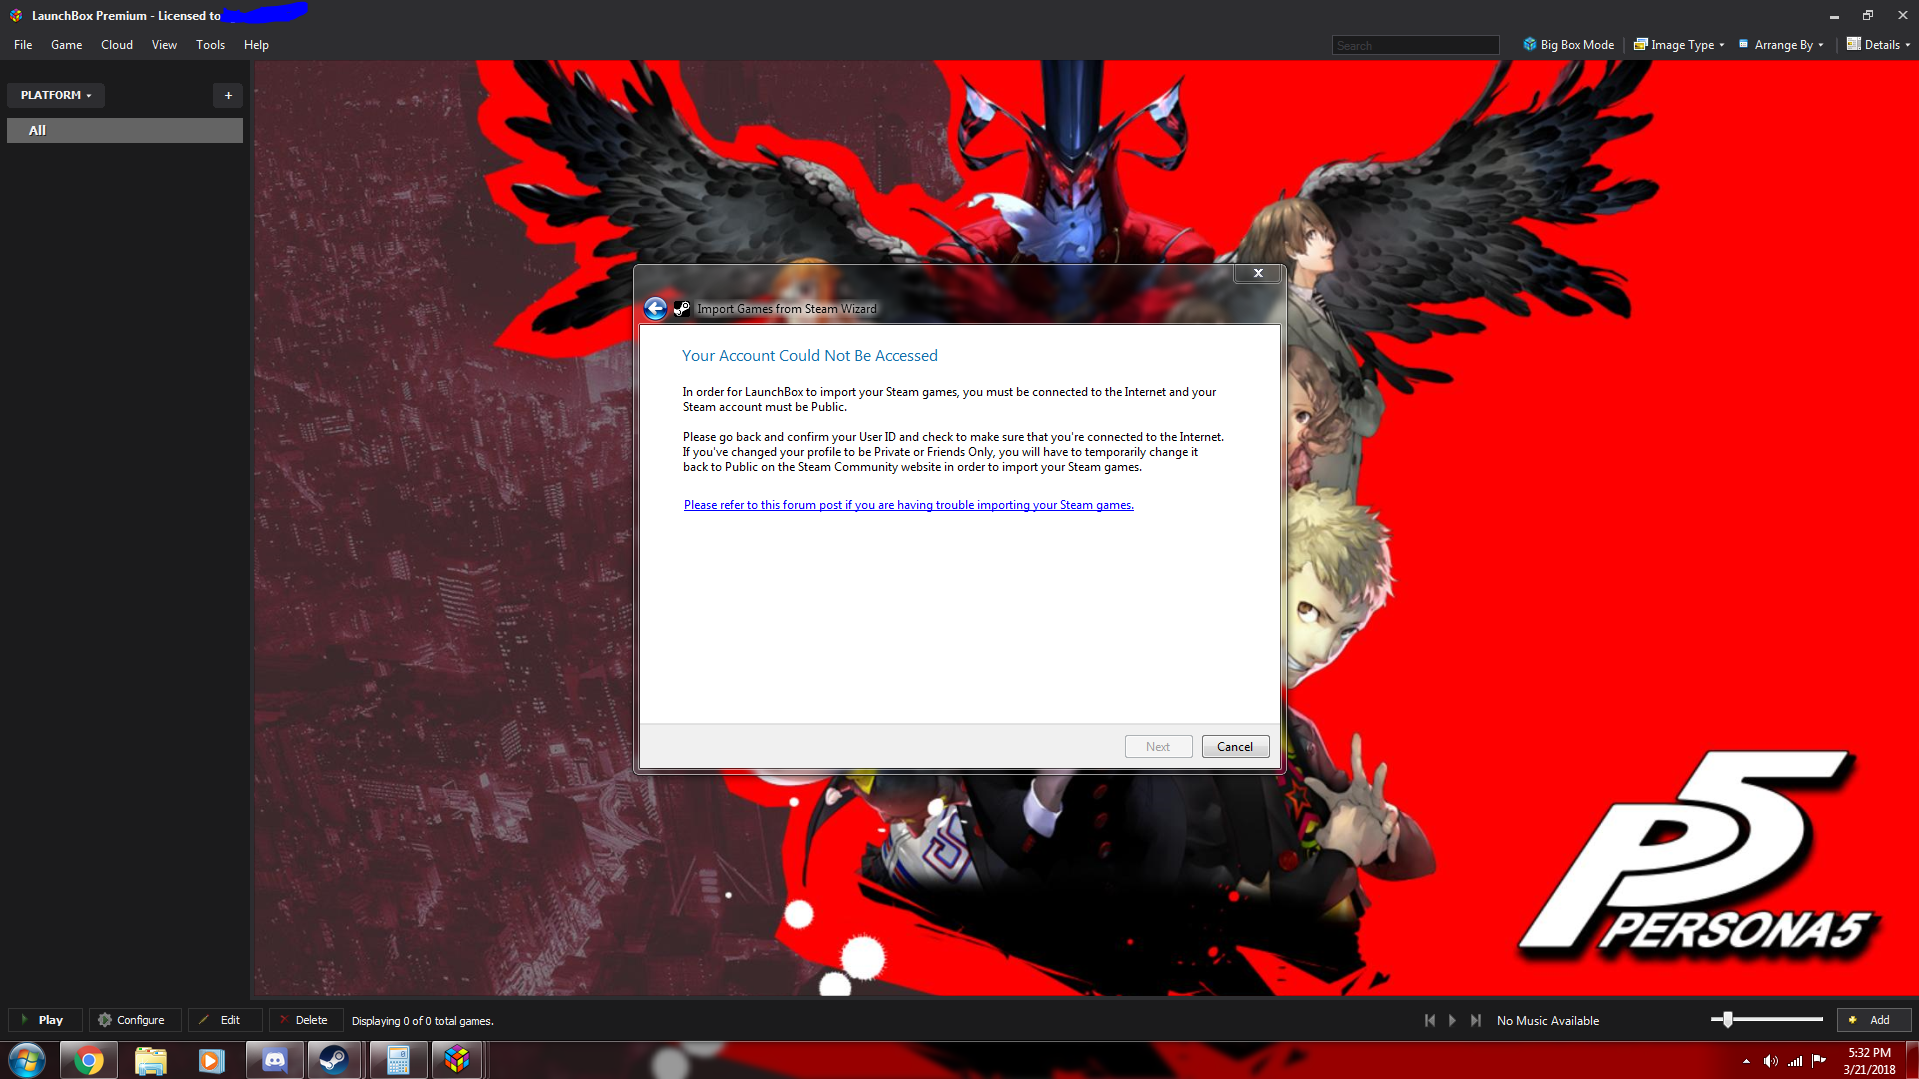Open the forum post link about Steam importing

point(908,505)
